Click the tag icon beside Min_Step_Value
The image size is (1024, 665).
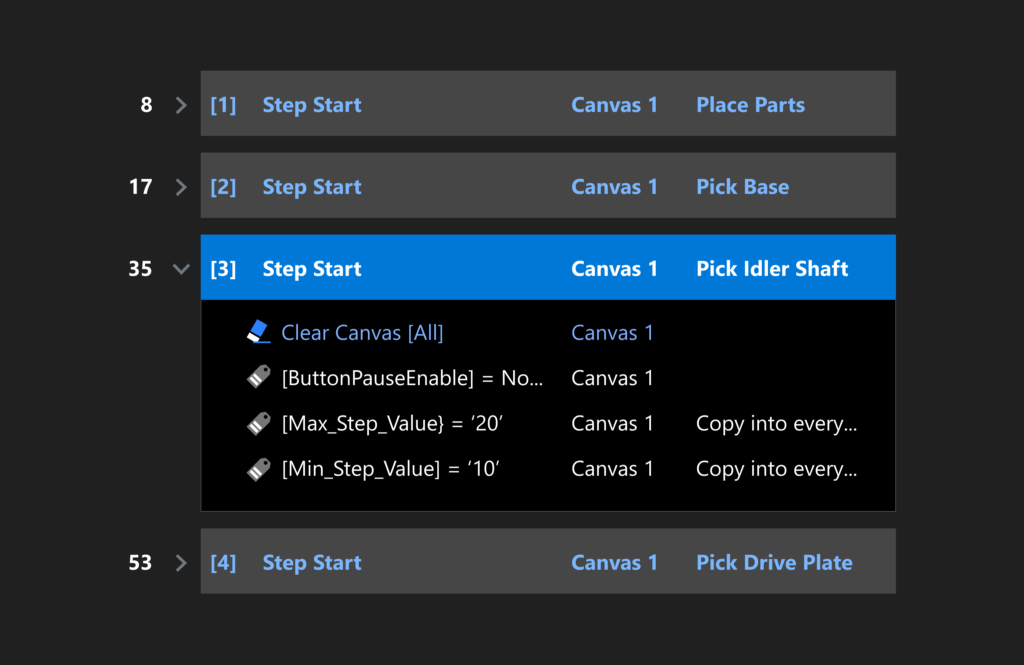coord(258,468)
